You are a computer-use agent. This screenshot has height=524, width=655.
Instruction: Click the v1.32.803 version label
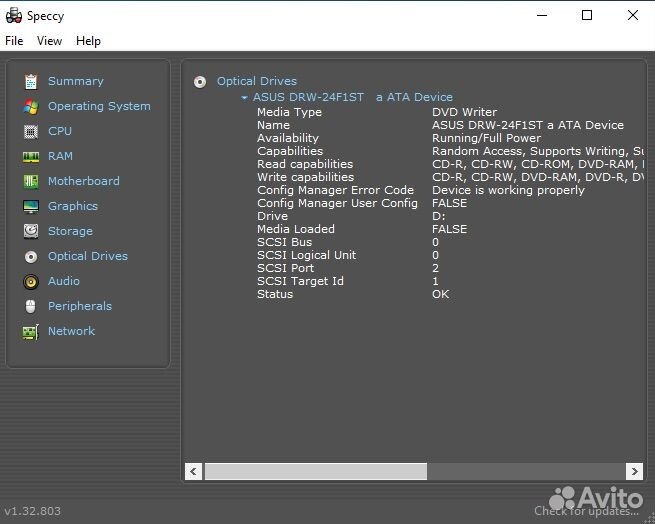click(x=33, y=511)
